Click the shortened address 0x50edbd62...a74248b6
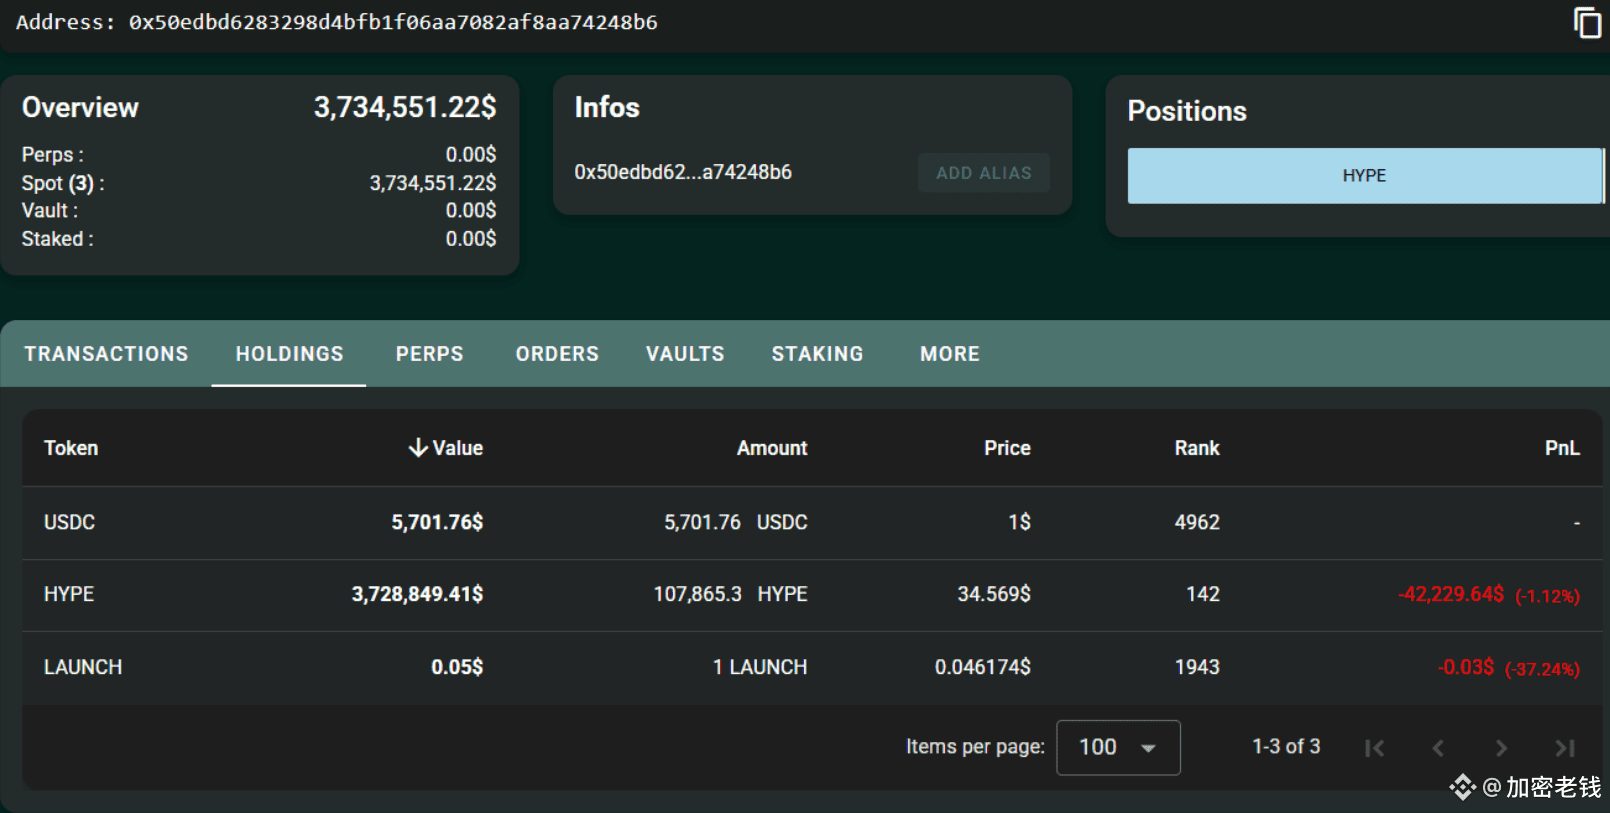 tap(683, 172)
